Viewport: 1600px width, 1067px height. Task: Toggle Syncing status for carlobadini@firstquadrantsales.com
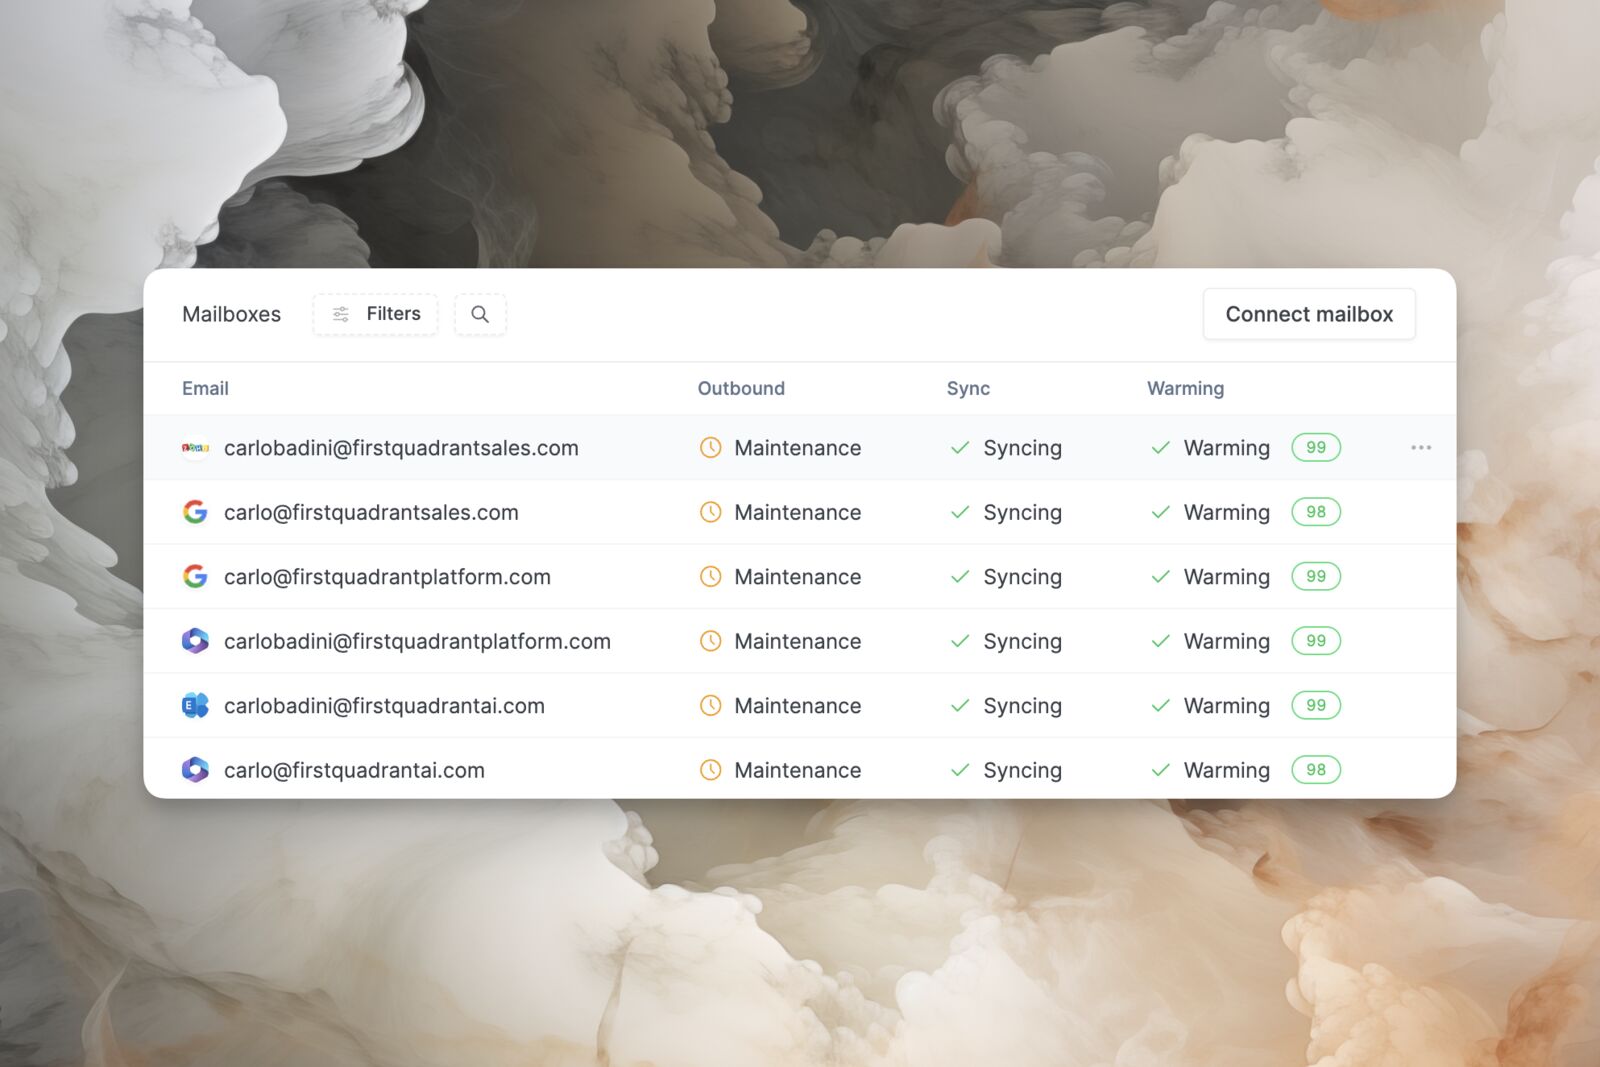(x=1006, y=448)
